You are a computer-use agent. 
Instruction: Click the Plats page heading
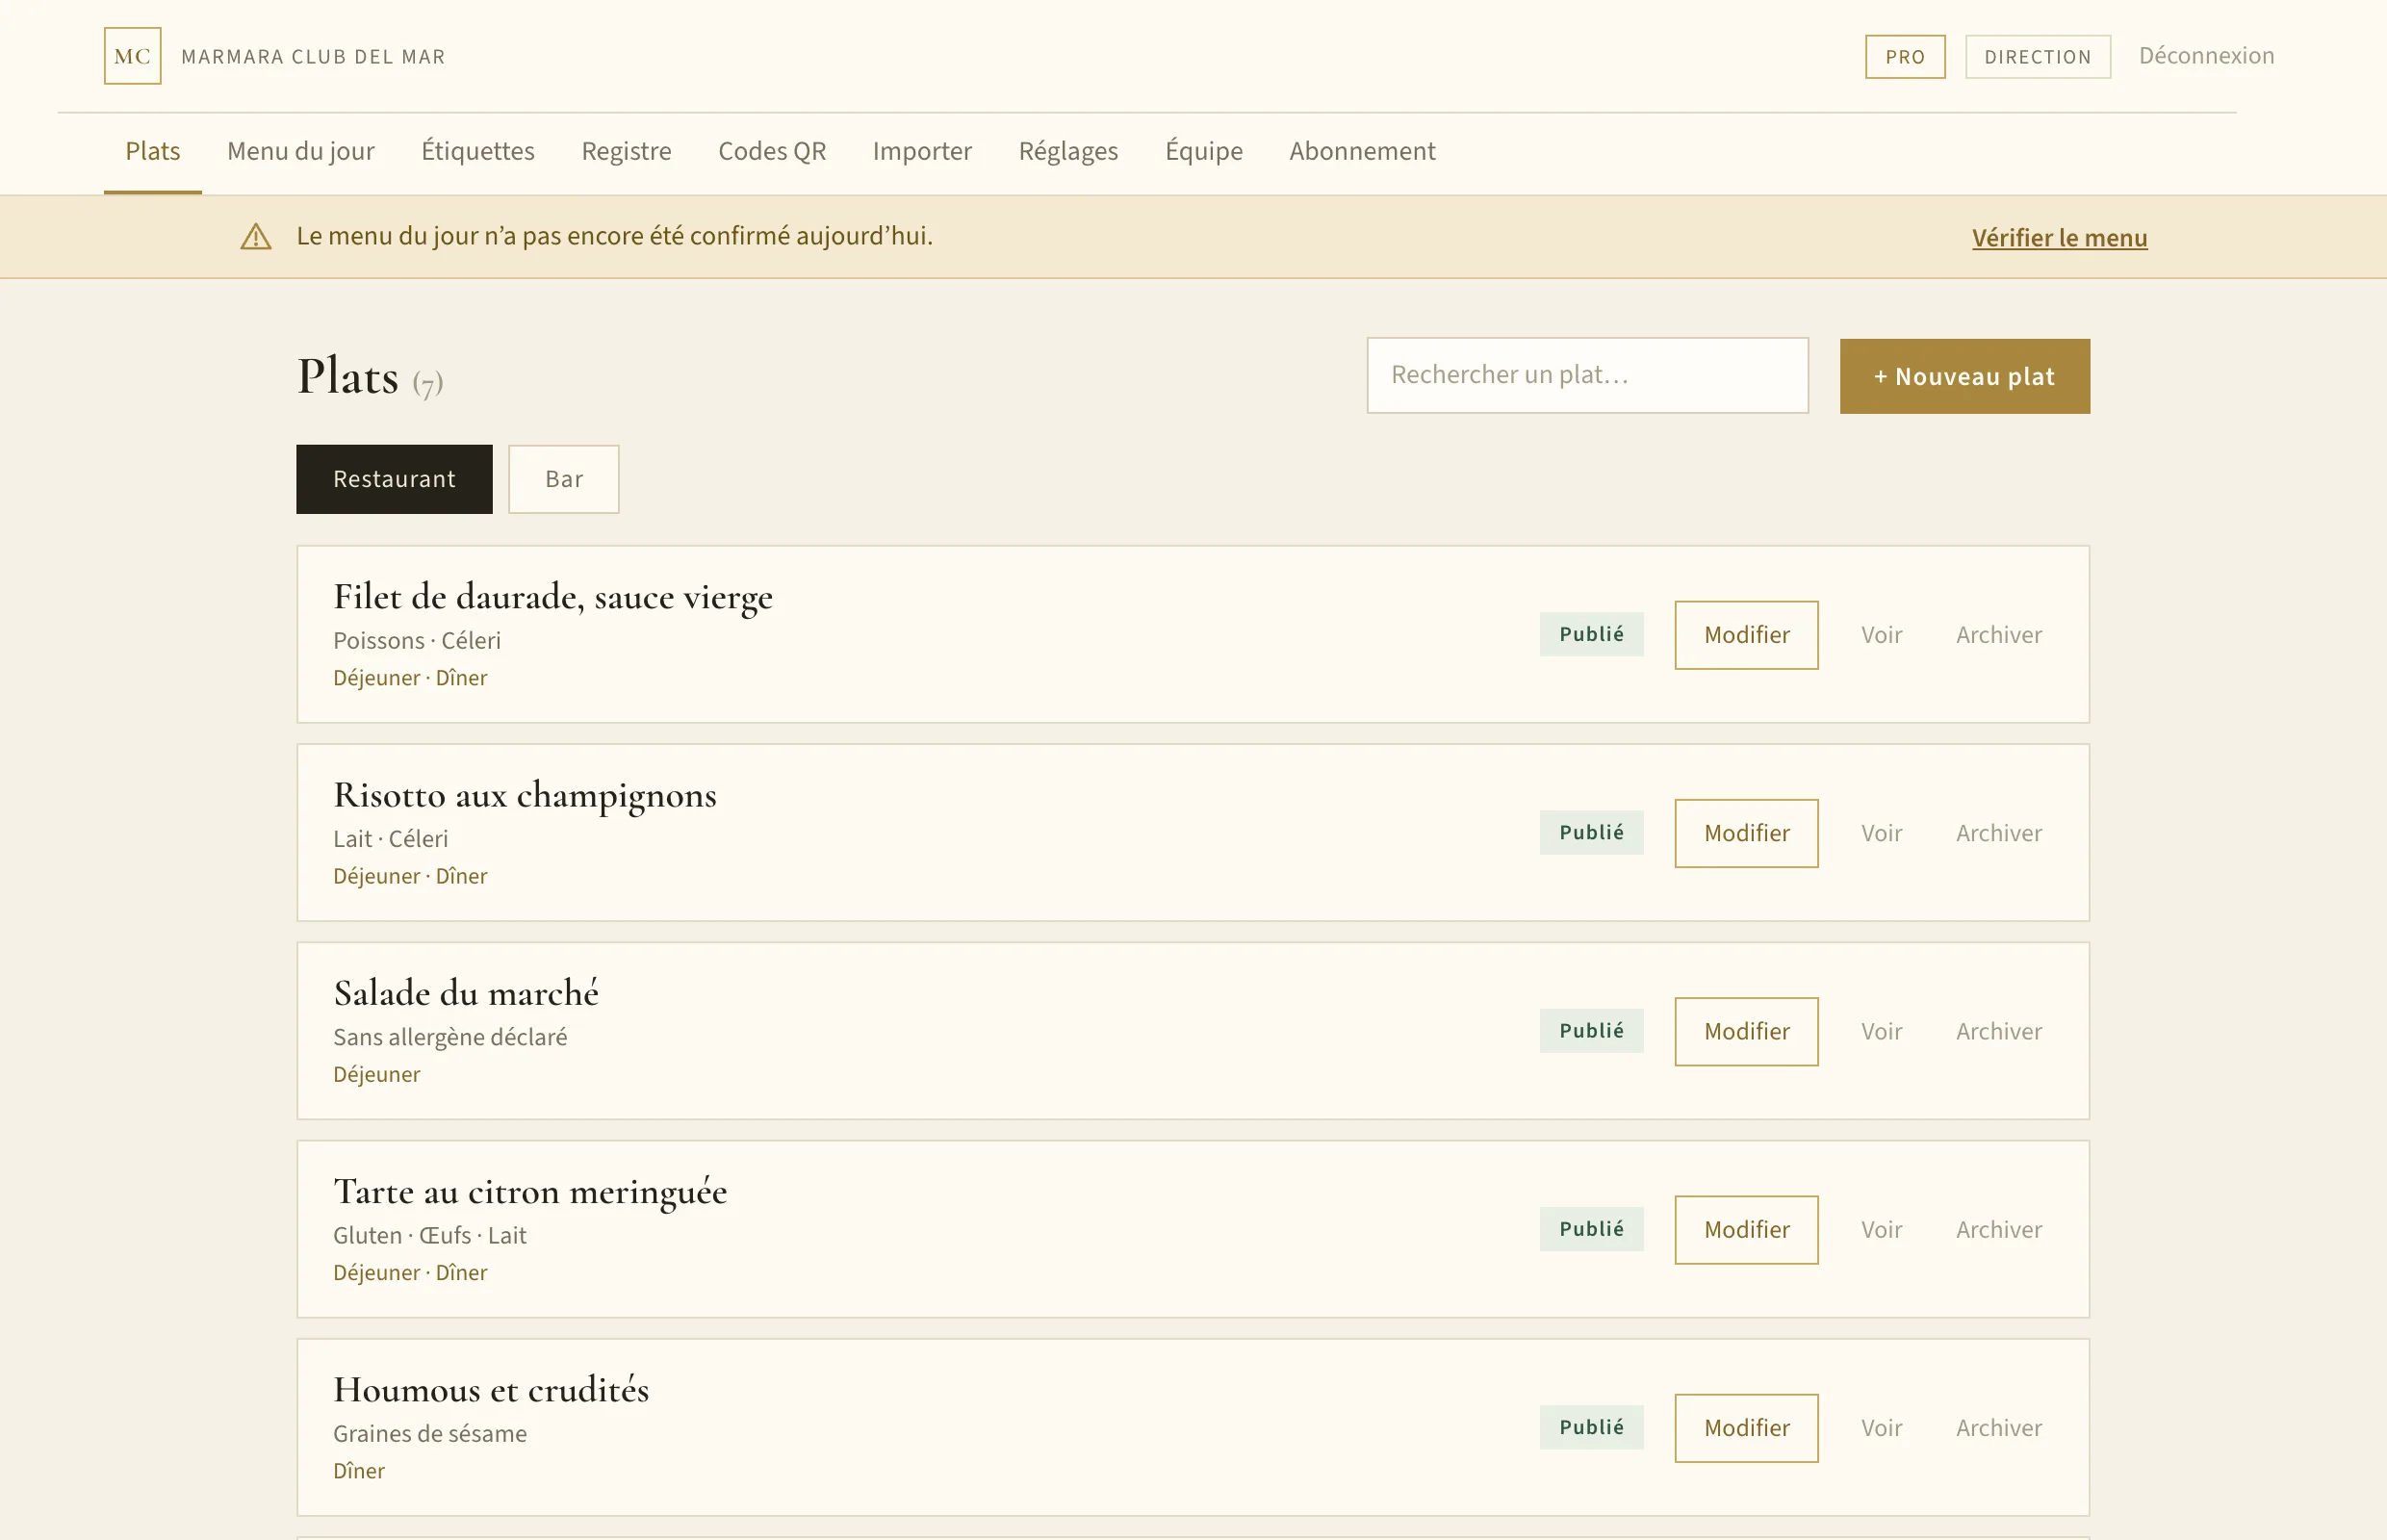[348, 376]
